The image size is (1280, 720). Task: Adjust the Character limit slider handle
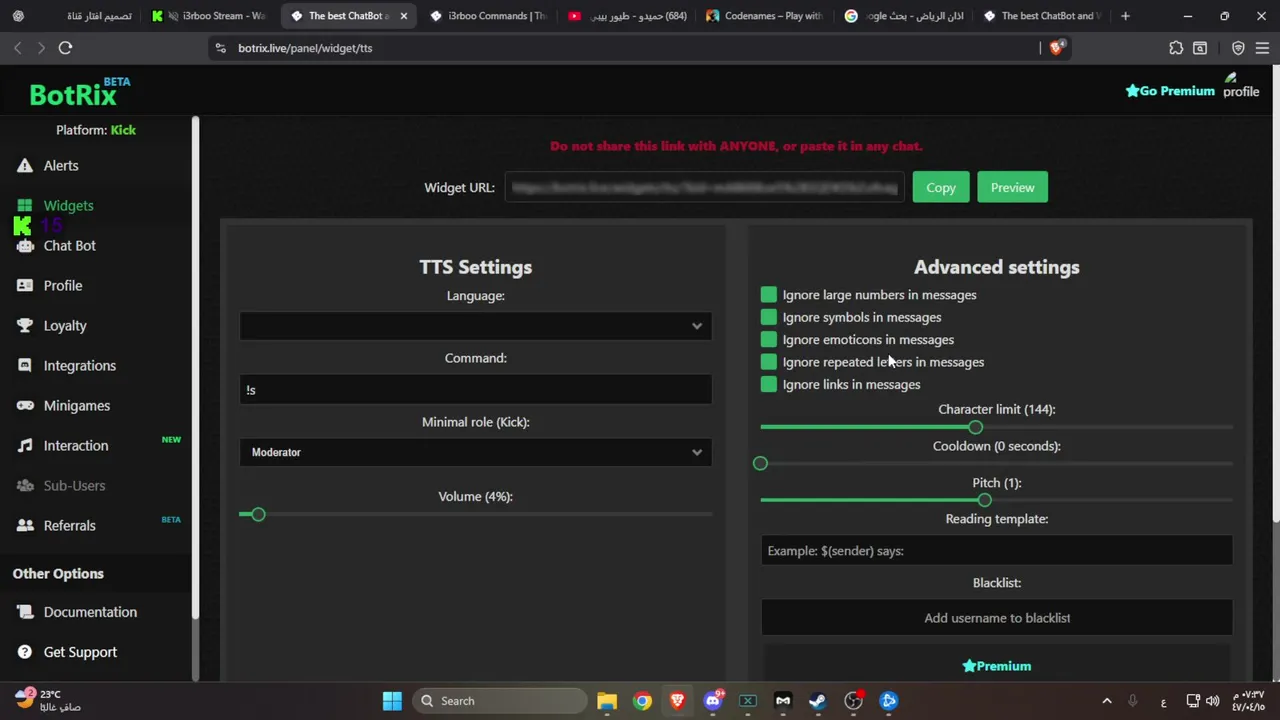pyautogui.click(x=975, y=427)
